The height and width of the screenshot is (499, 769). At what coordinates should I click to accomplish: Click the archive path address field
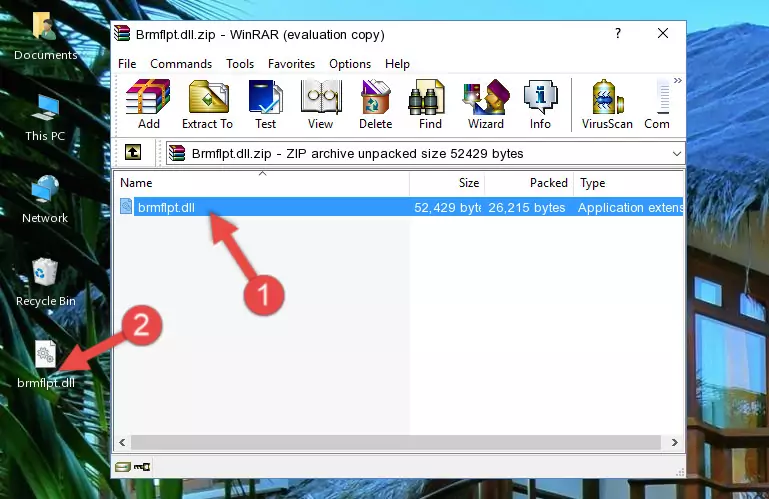point(425,154)
